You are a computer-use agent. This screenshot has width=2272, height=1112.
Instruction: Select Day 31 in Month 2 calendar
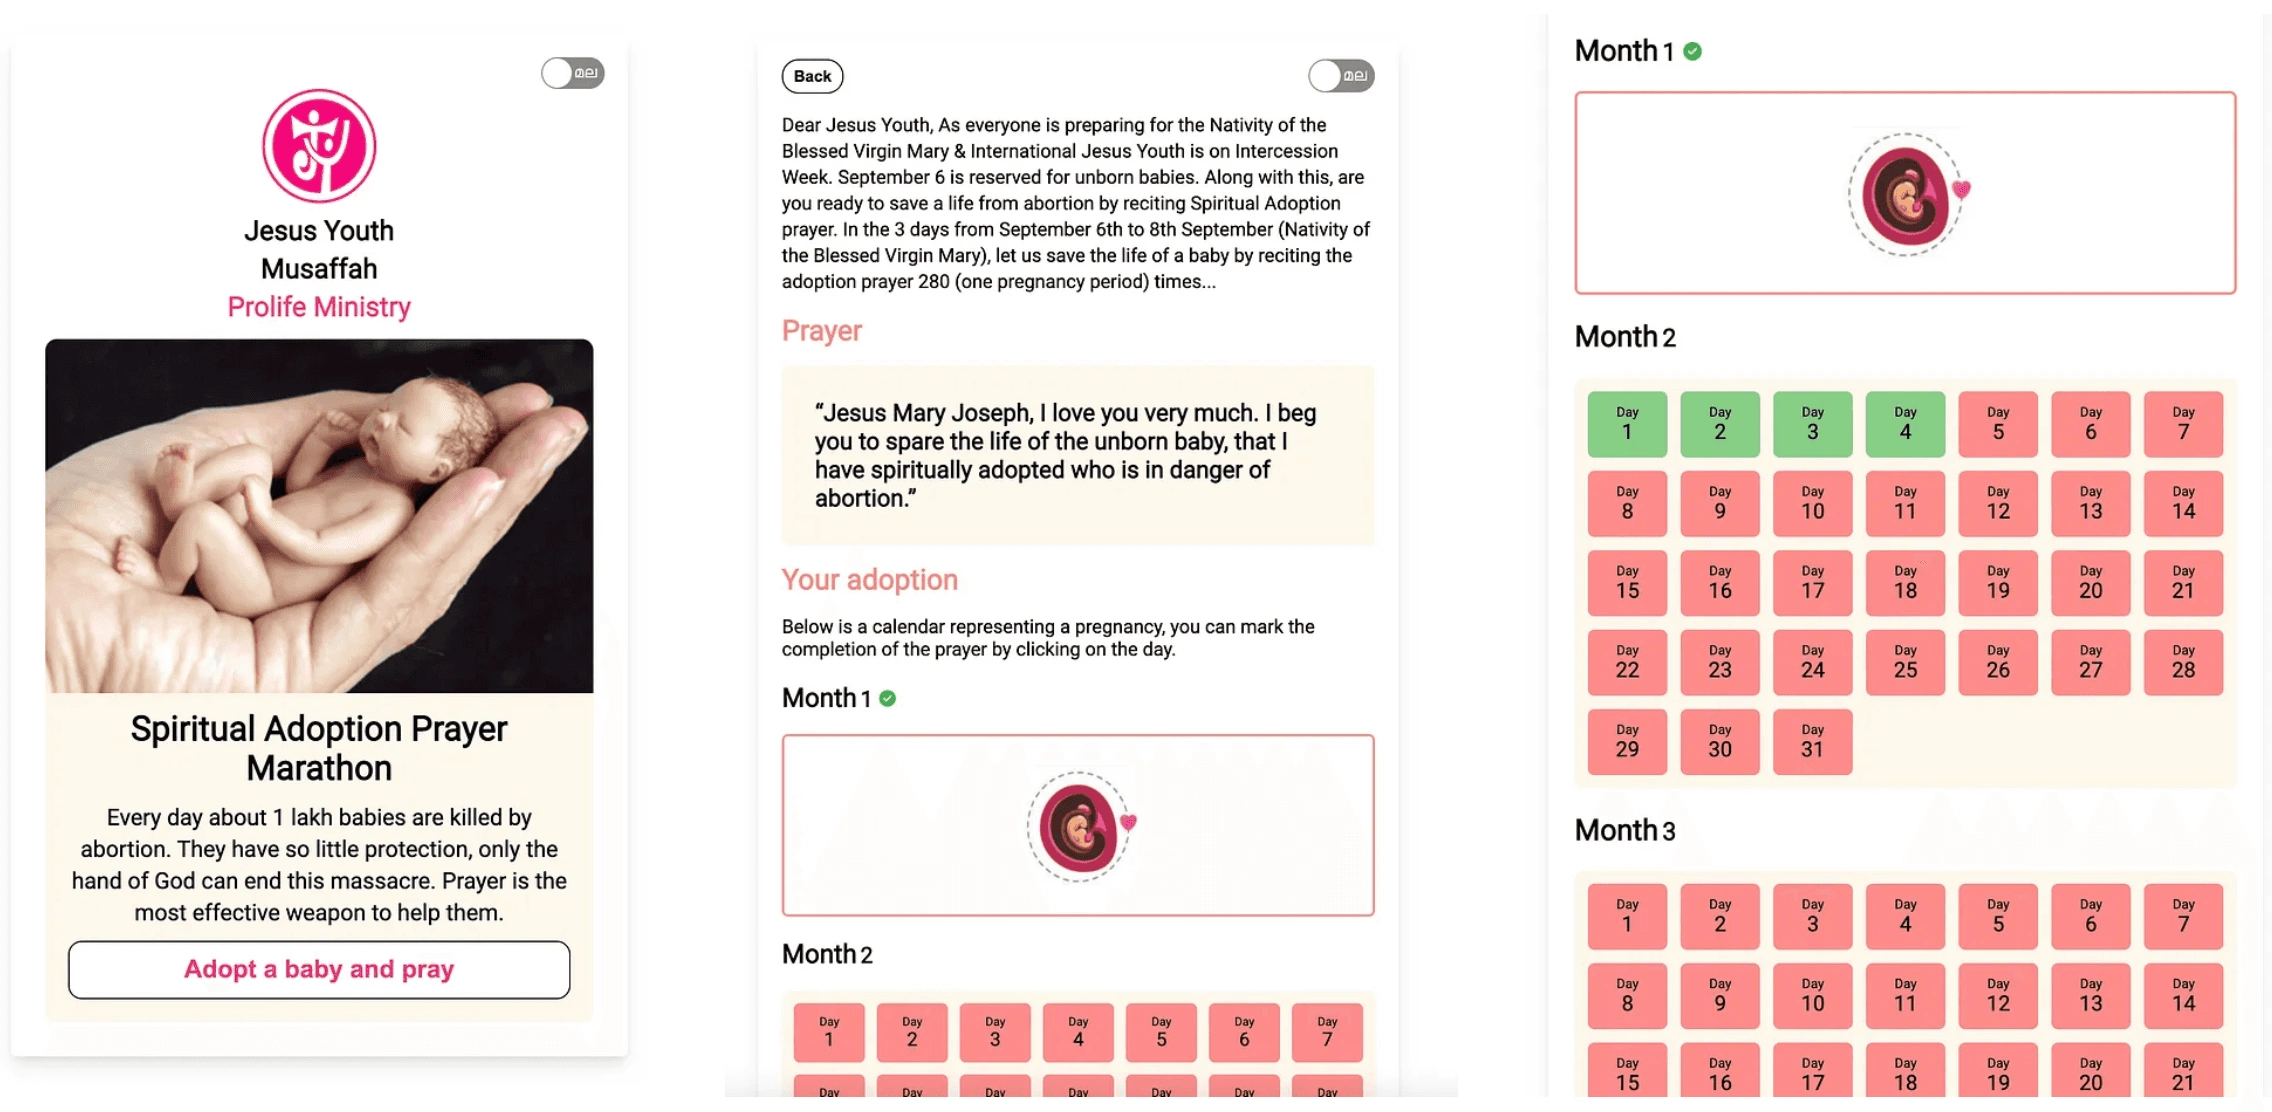[1812, 742]
